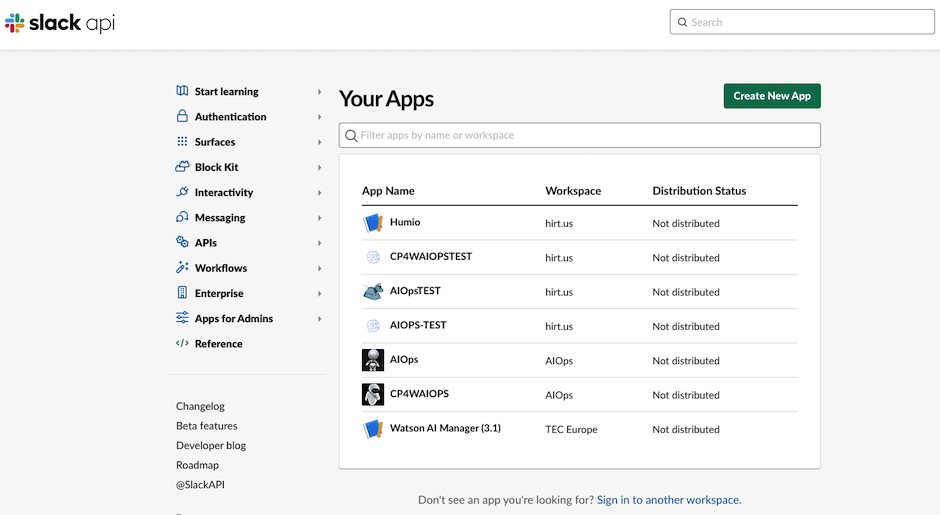Click the TEC Europe workspace cell
Screen dimensions: 940x515
[571, 429]
